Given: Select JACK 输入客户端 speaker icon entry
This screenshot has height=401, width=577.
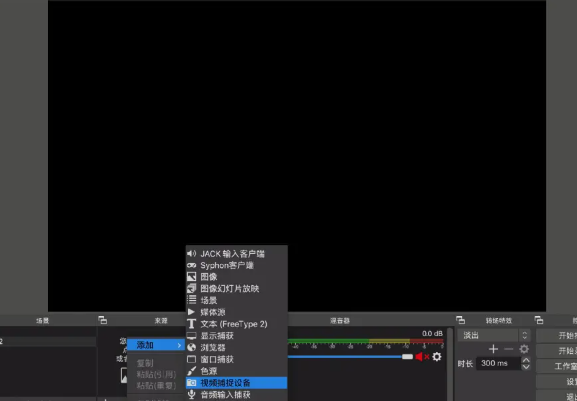Looking at the screenshot, I should (x=237, y=253).
